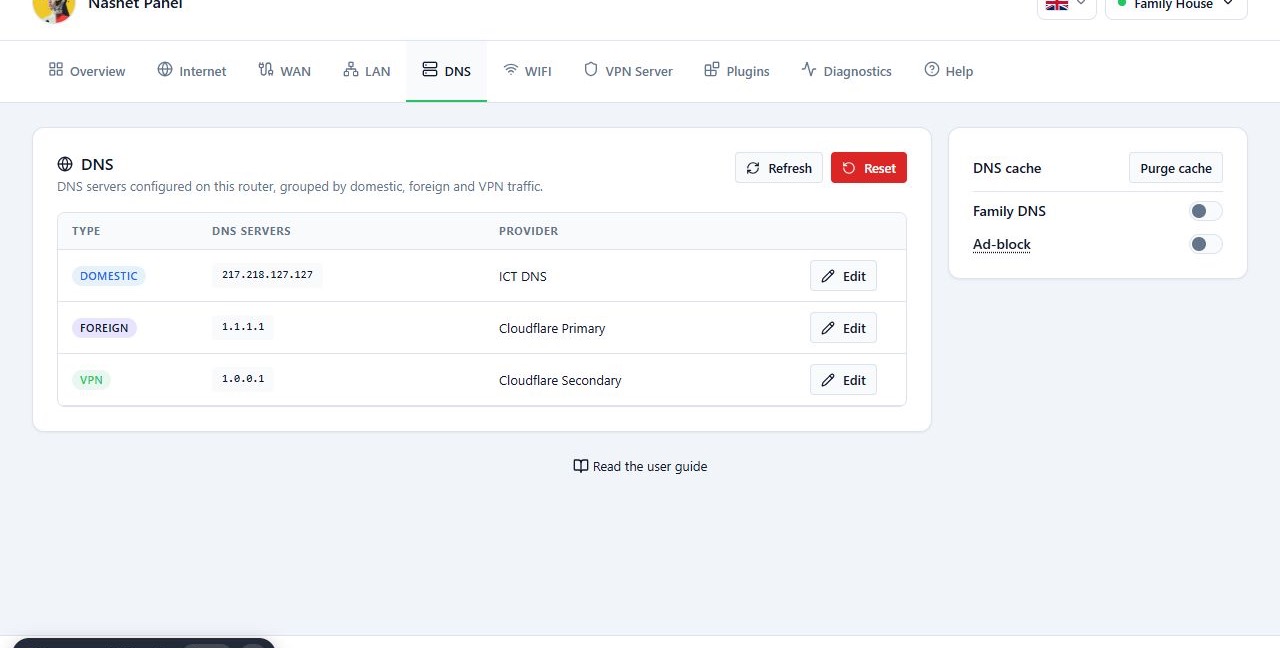Edit the VPN DNS entry
Viewport: 1280px width, 648px height.
(x=843, y=380)
